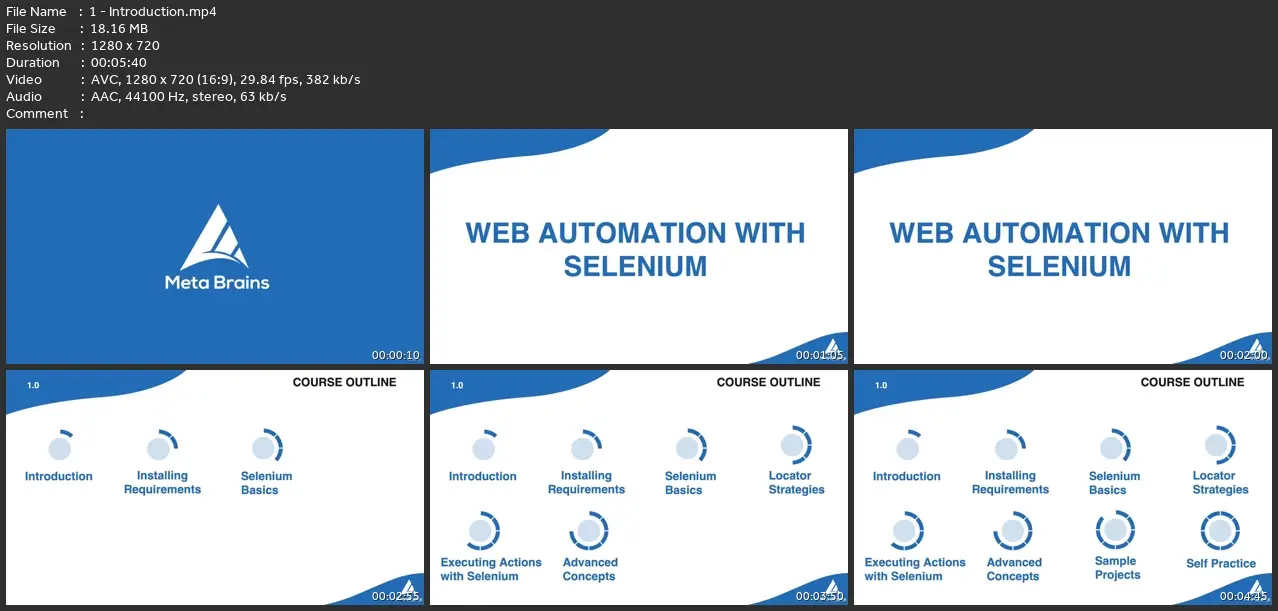Click the 00:03:50 timestamp
Image resolution: width=1278 pixels, height=611 pixels.
pos(820,596)
